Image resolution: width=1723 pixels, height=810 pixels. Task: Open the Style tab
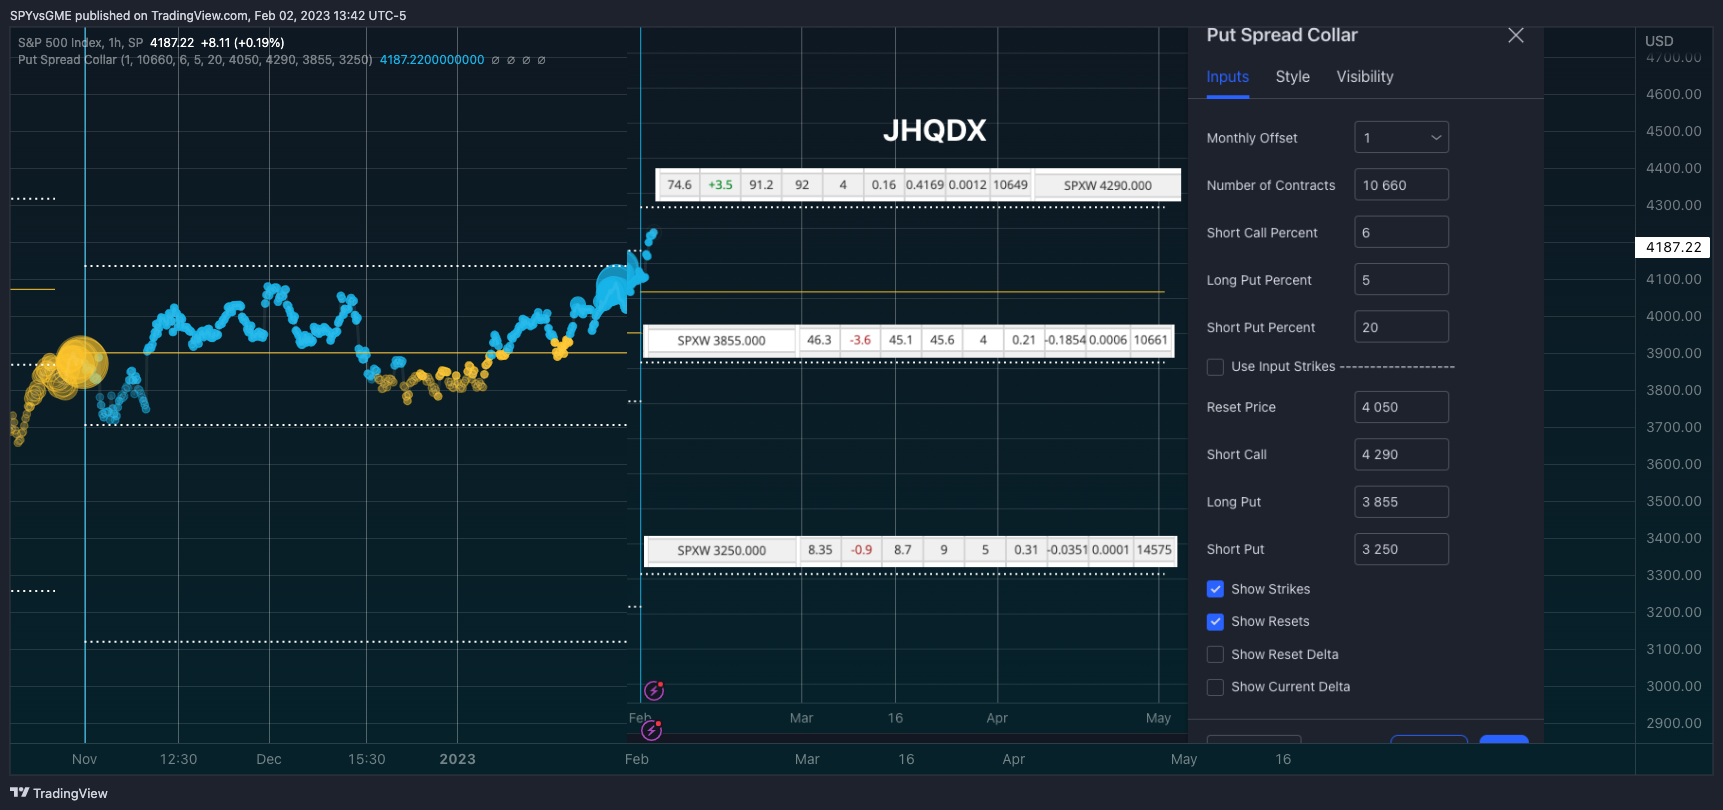[x=1292, y=77]
